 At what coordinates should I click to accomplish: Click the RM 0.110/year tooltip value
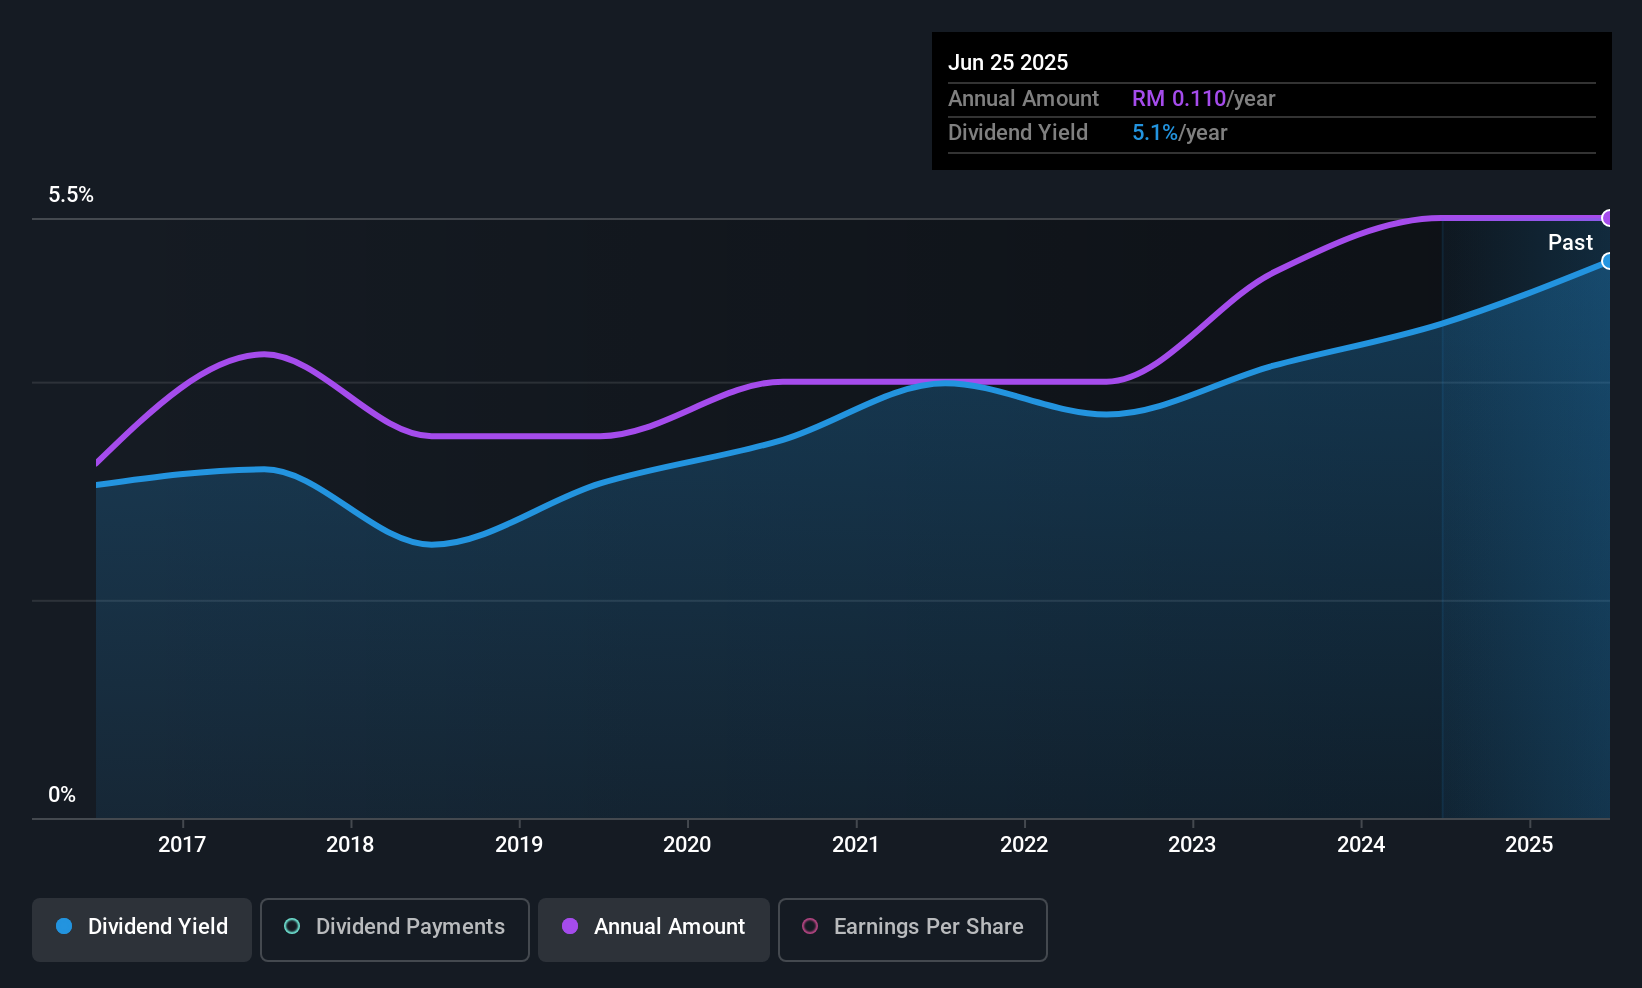tap(1204, 99)
